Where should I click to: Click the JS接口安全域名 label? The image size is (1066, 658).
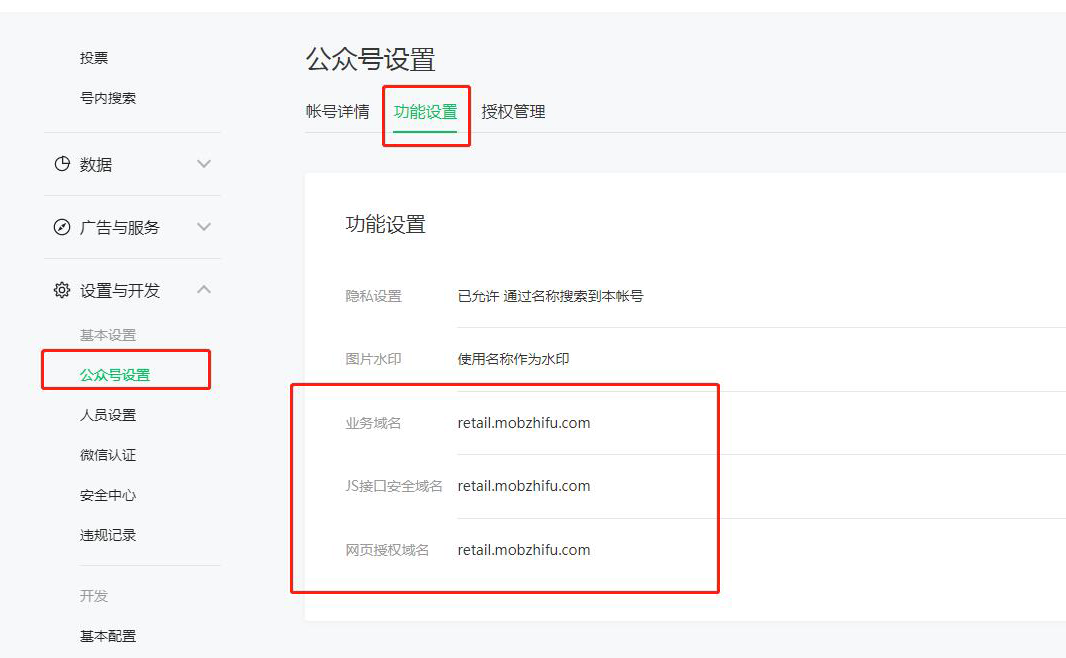[394, 487]
